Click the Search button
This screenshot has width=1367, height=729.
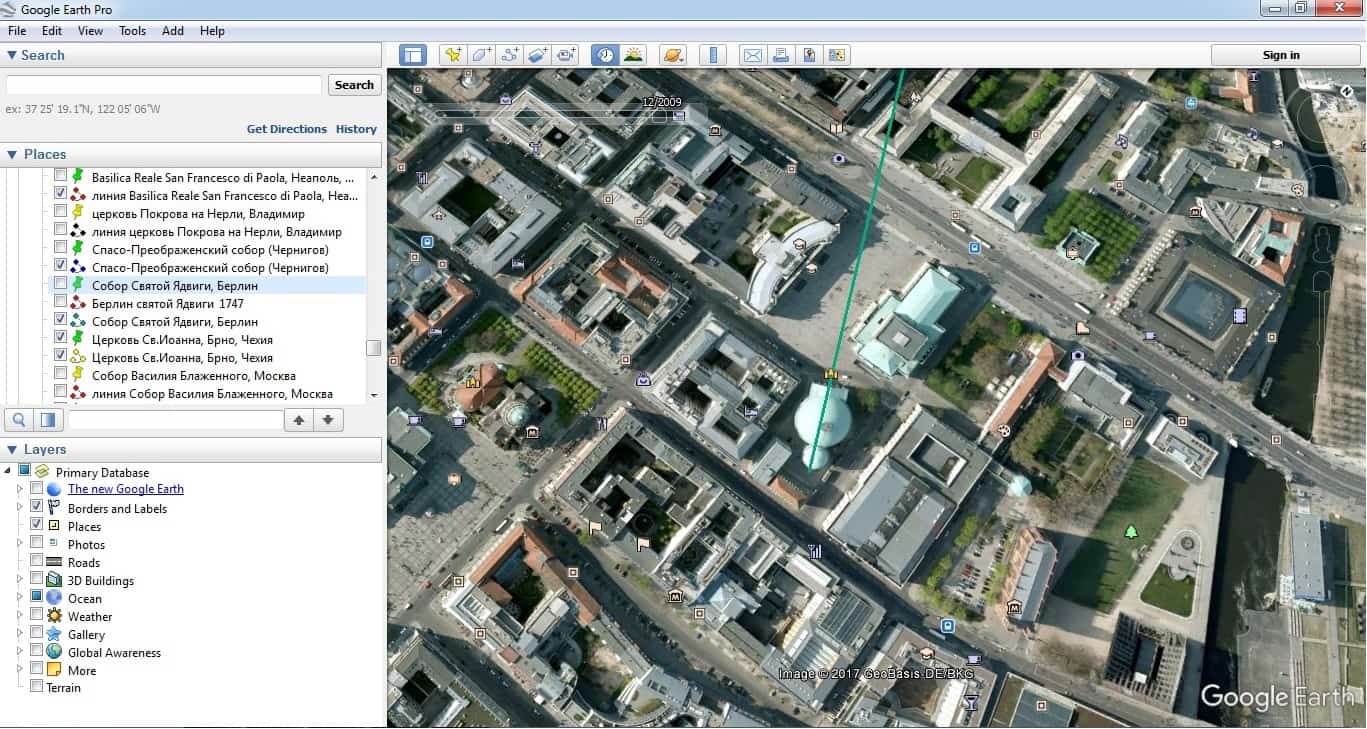pyautogui.click(x=354, y=85)
